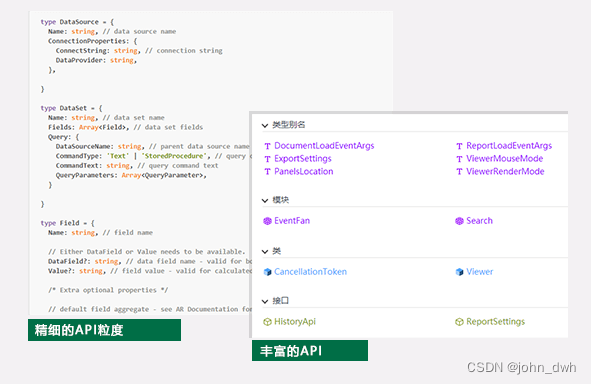This screenshot has height=384, width=591.
Task: Click the 'DataProvider: string,' code line
Action: (x=96, y=60)
